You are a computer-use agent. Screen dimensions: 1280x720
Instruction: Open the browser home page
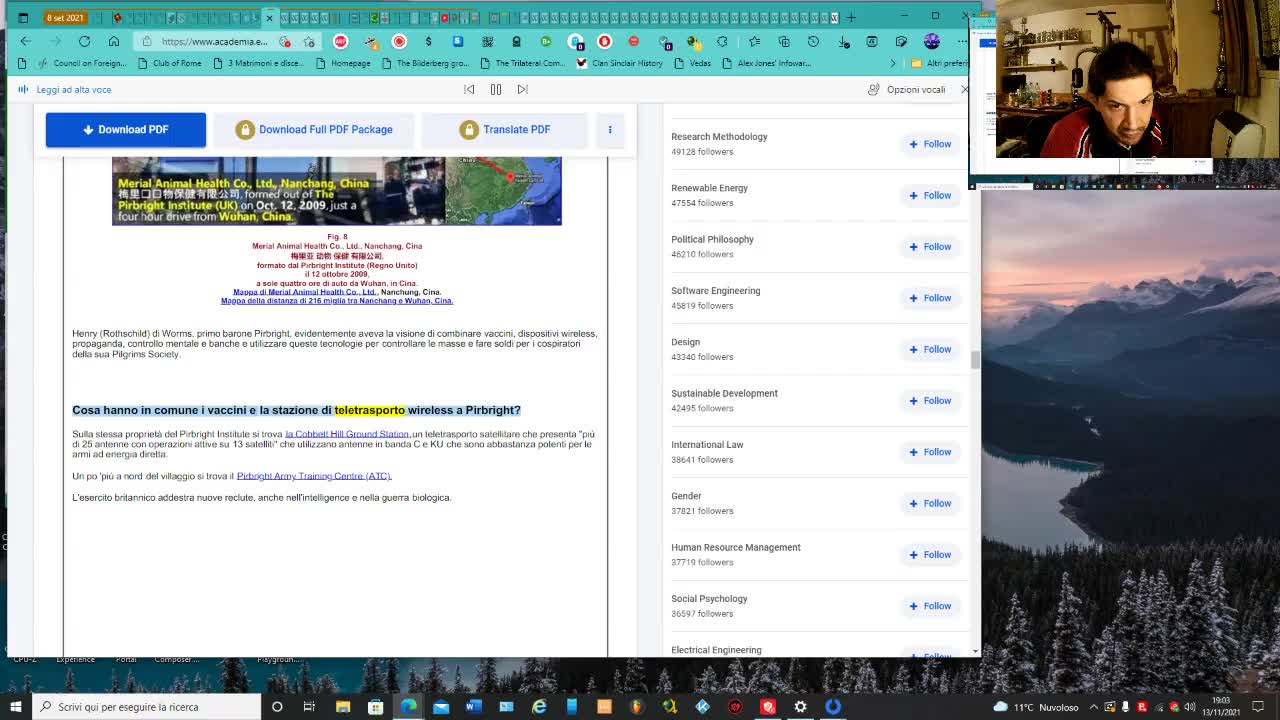pyautogui.click(x=114, y=41)
